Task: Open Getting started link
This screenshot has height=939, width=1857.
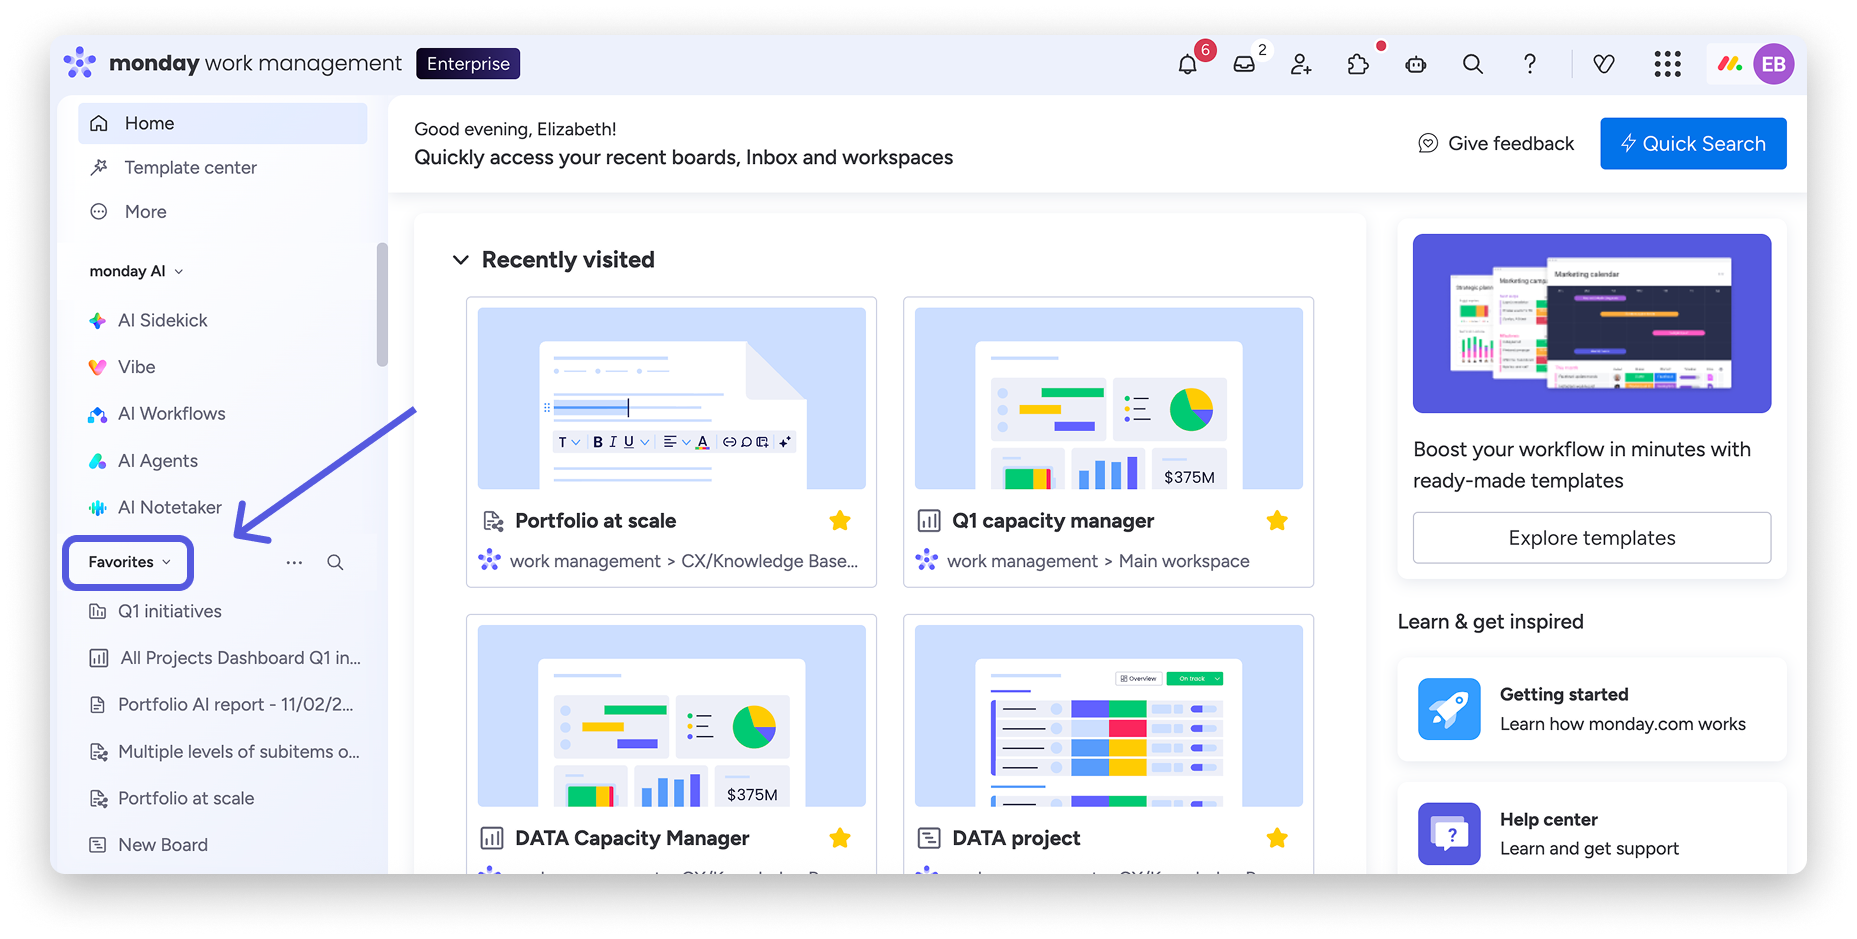Action: (1592, 709)
